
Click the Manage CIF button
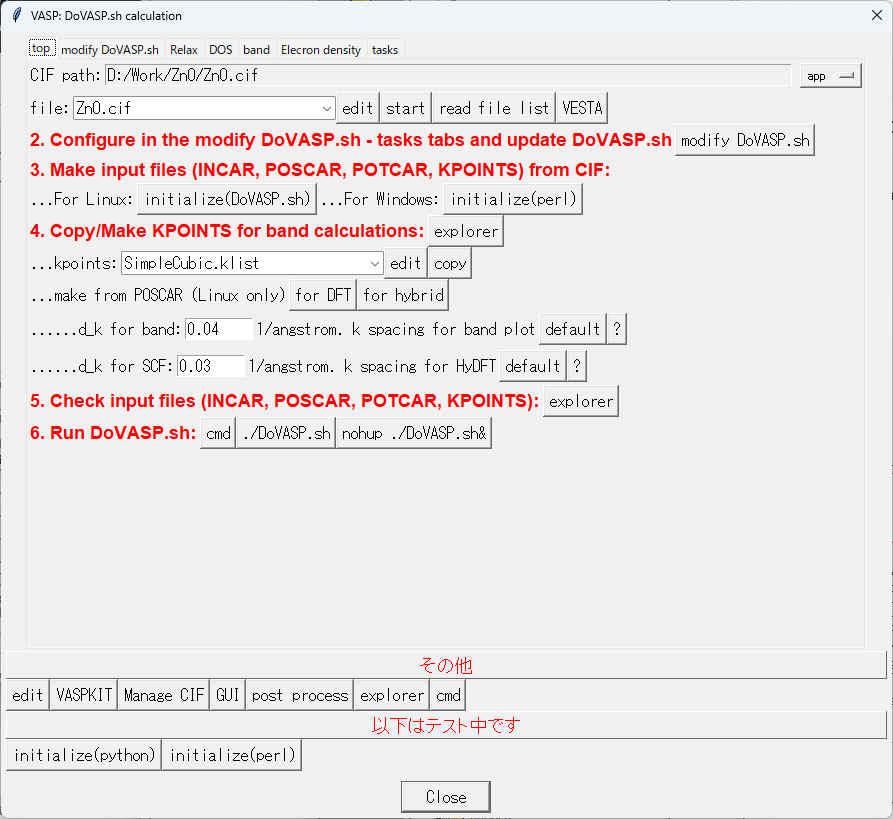coord(164,695)
